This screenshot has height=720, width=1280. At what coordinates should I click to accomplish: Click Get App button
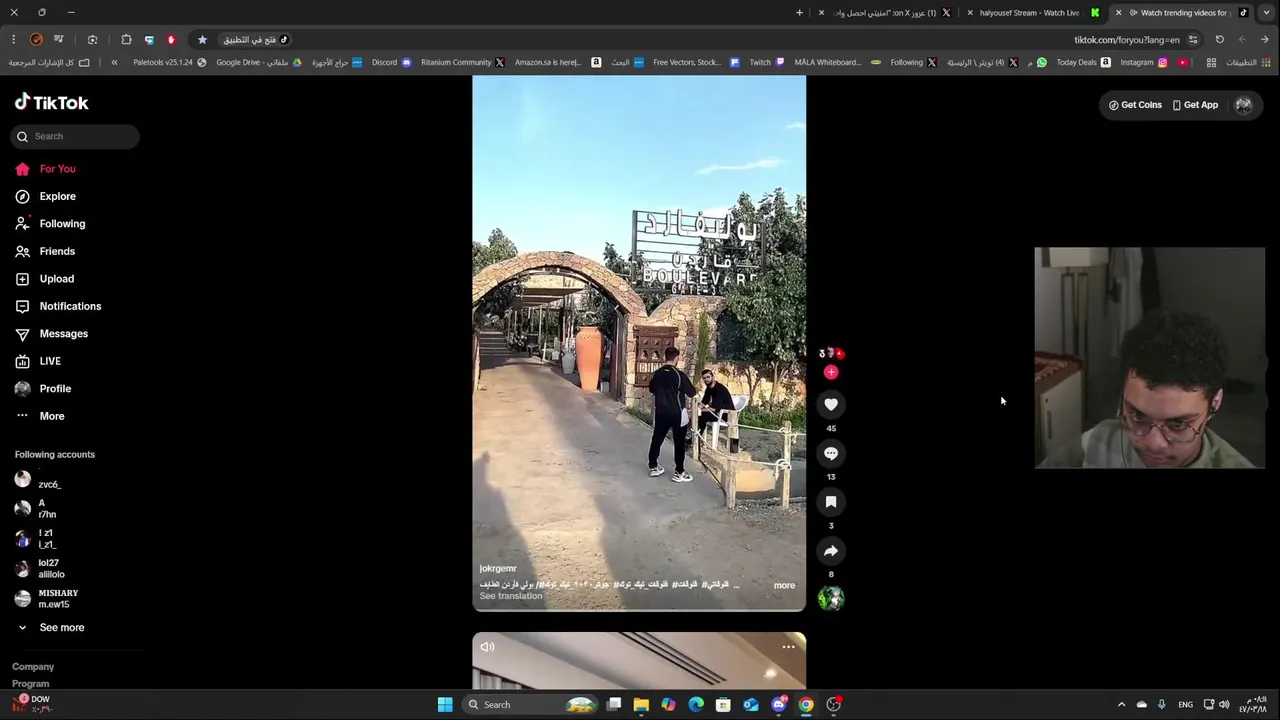tap(1195, 105)
